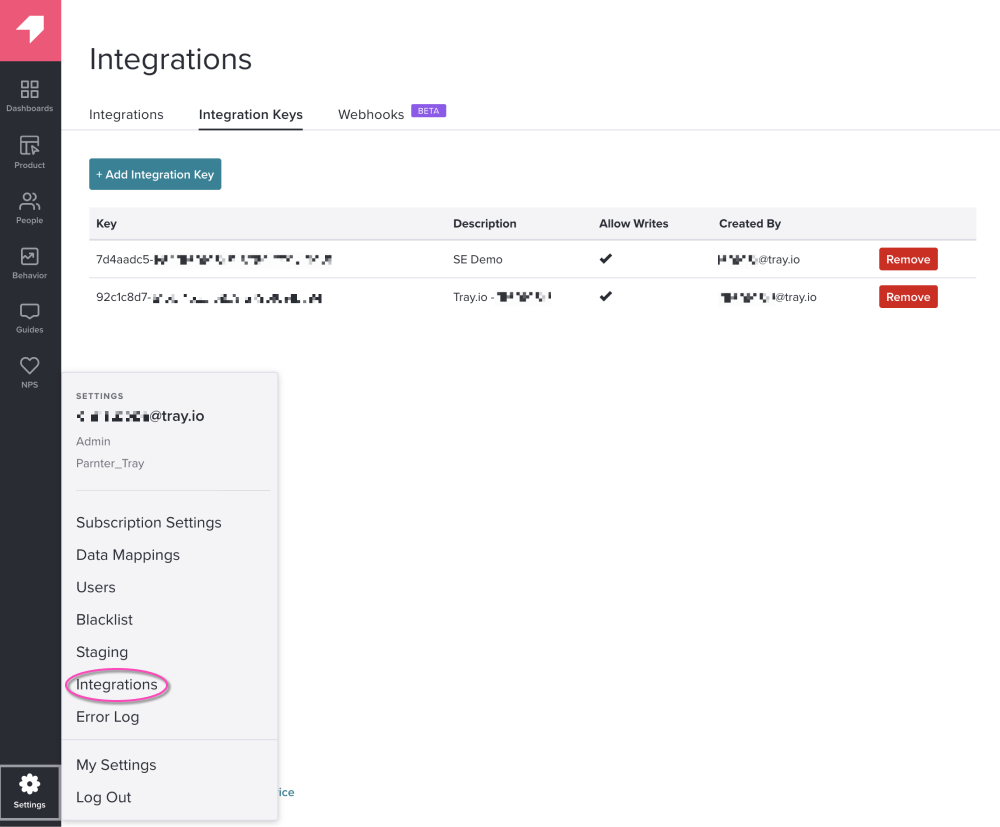This screenshot has height=827, width=1000.
Task: Click the Add Integration Key button
Action: 155,173
